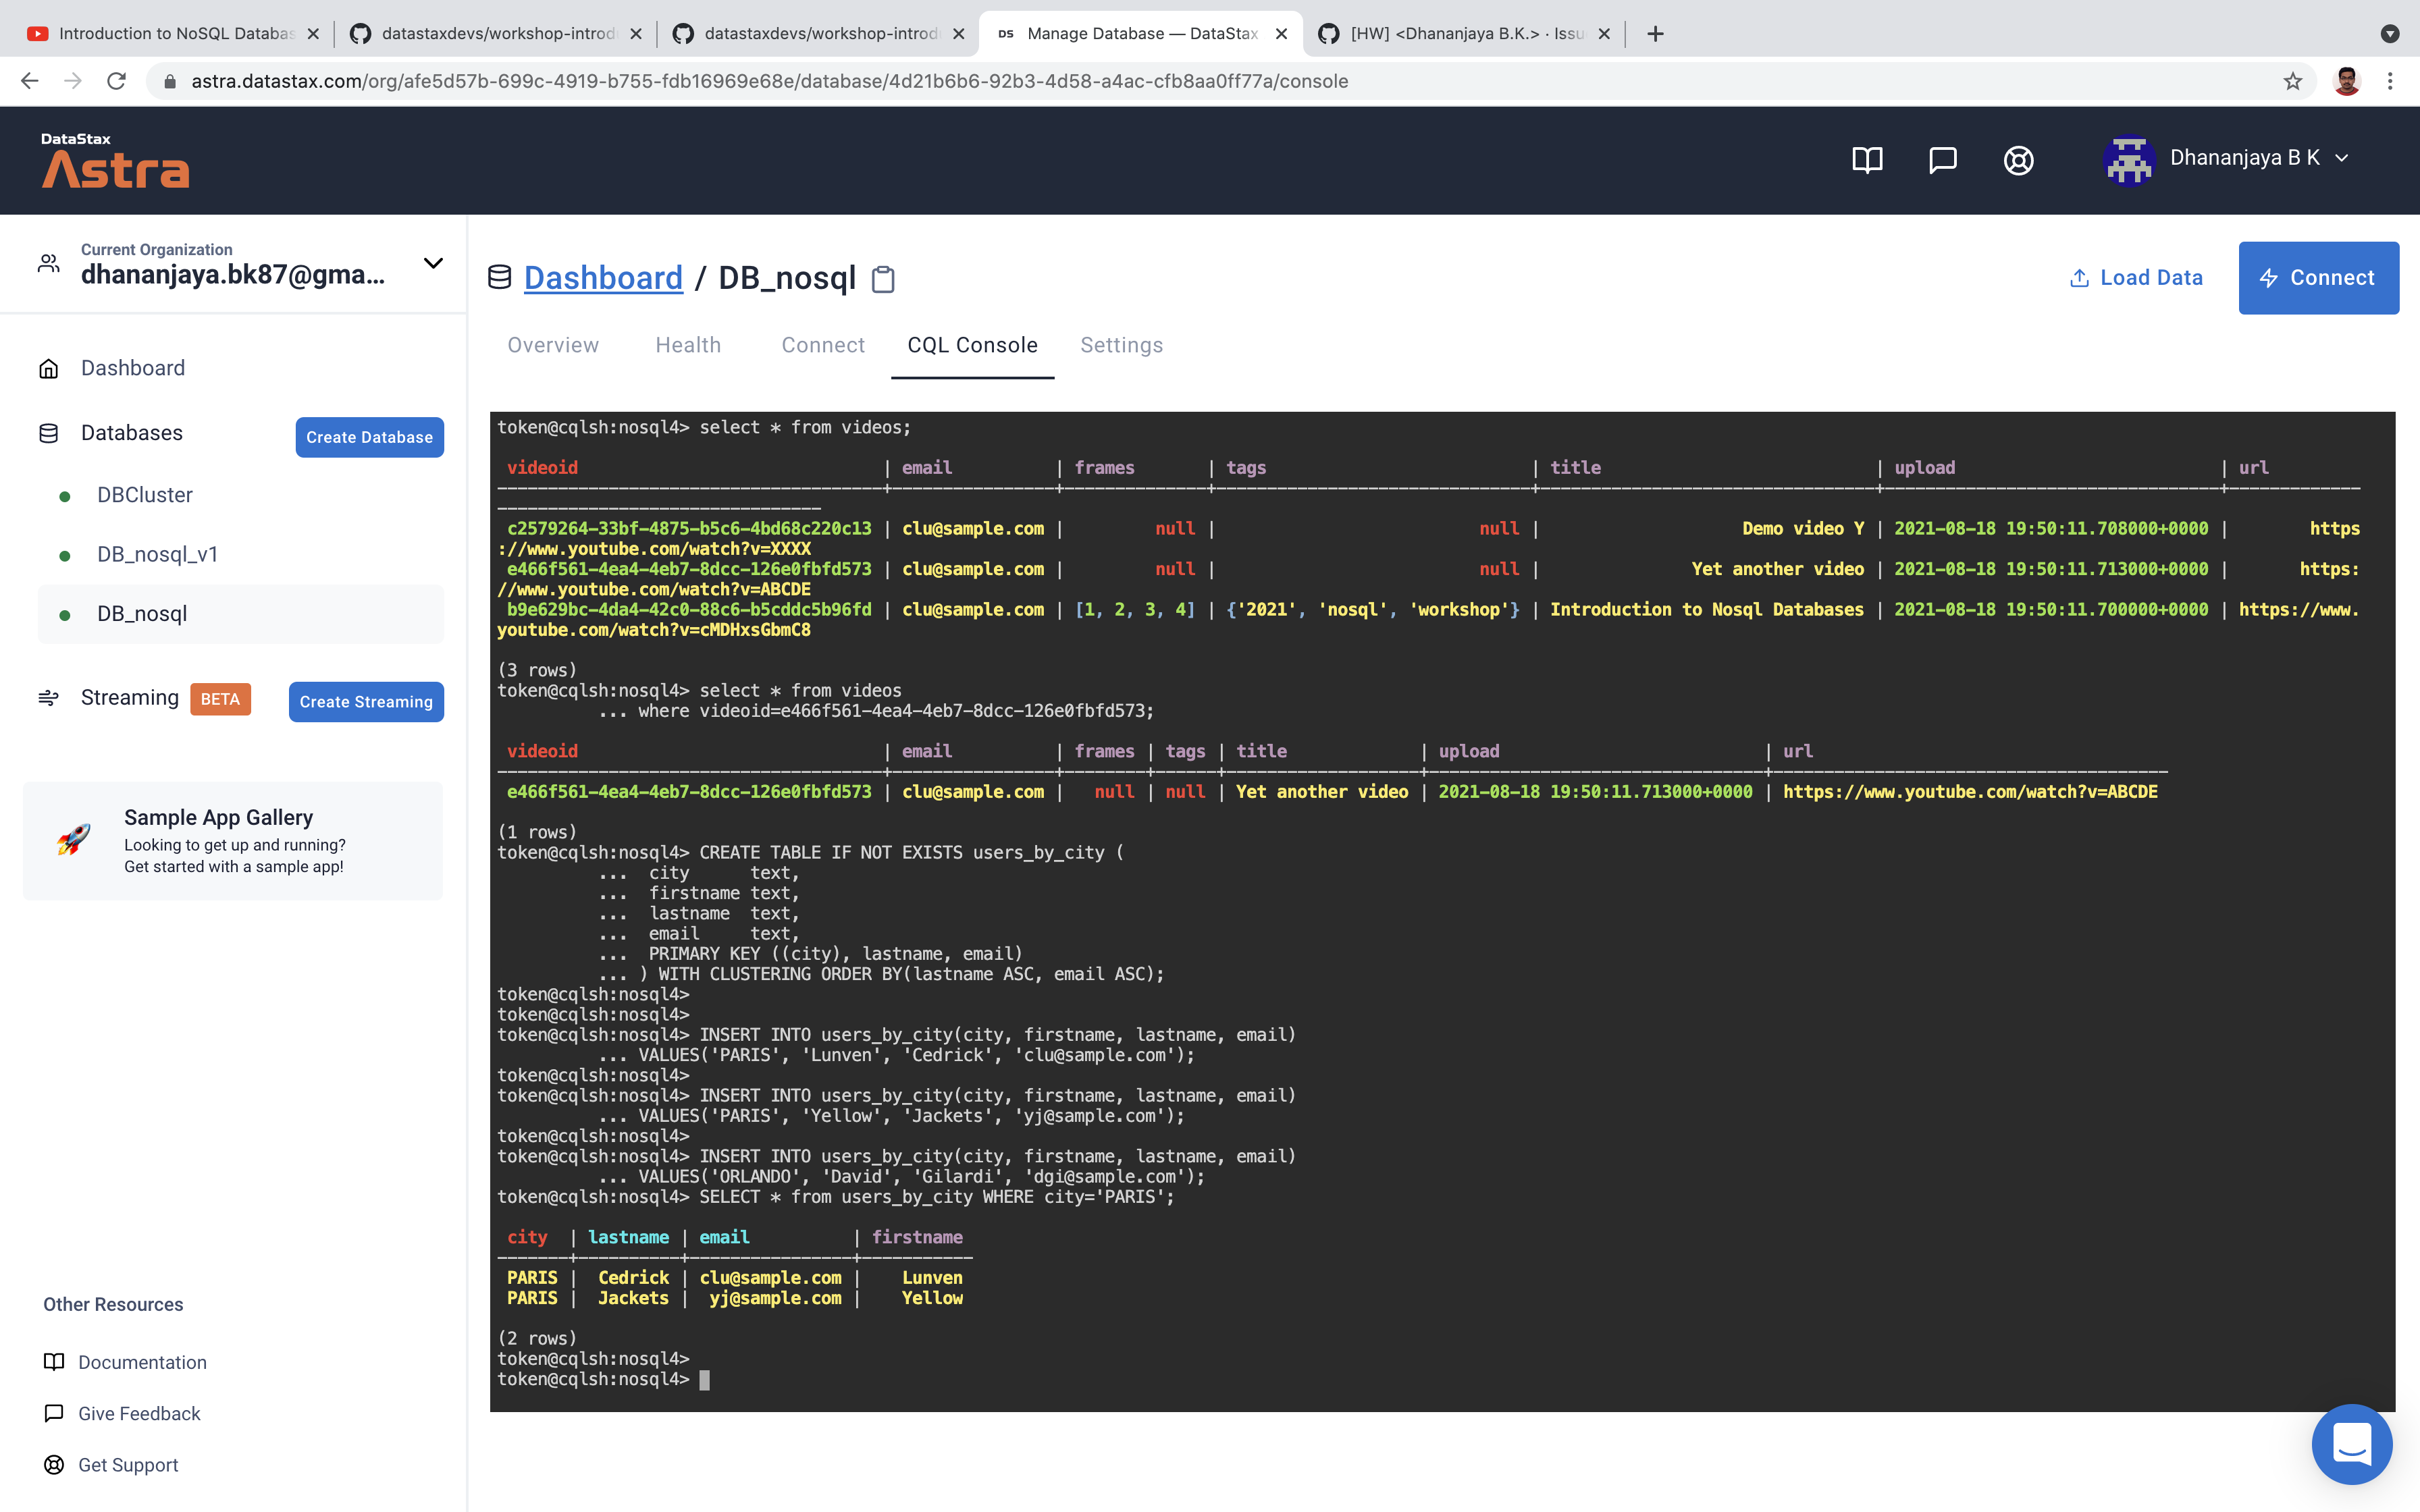
Task: Click the Get Support lifebuoy icon
Action: tap(52, 1465)
